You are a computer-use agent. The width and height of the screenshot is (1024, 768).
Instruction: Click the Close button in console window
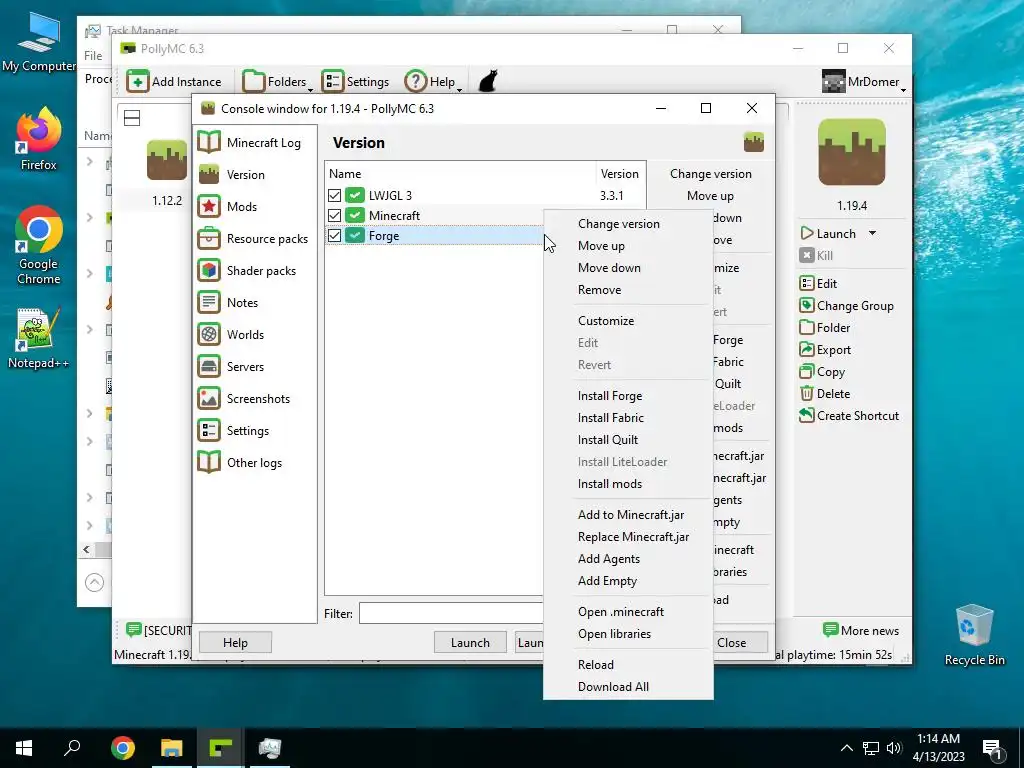pyautogui.click(x=740, y=643)
